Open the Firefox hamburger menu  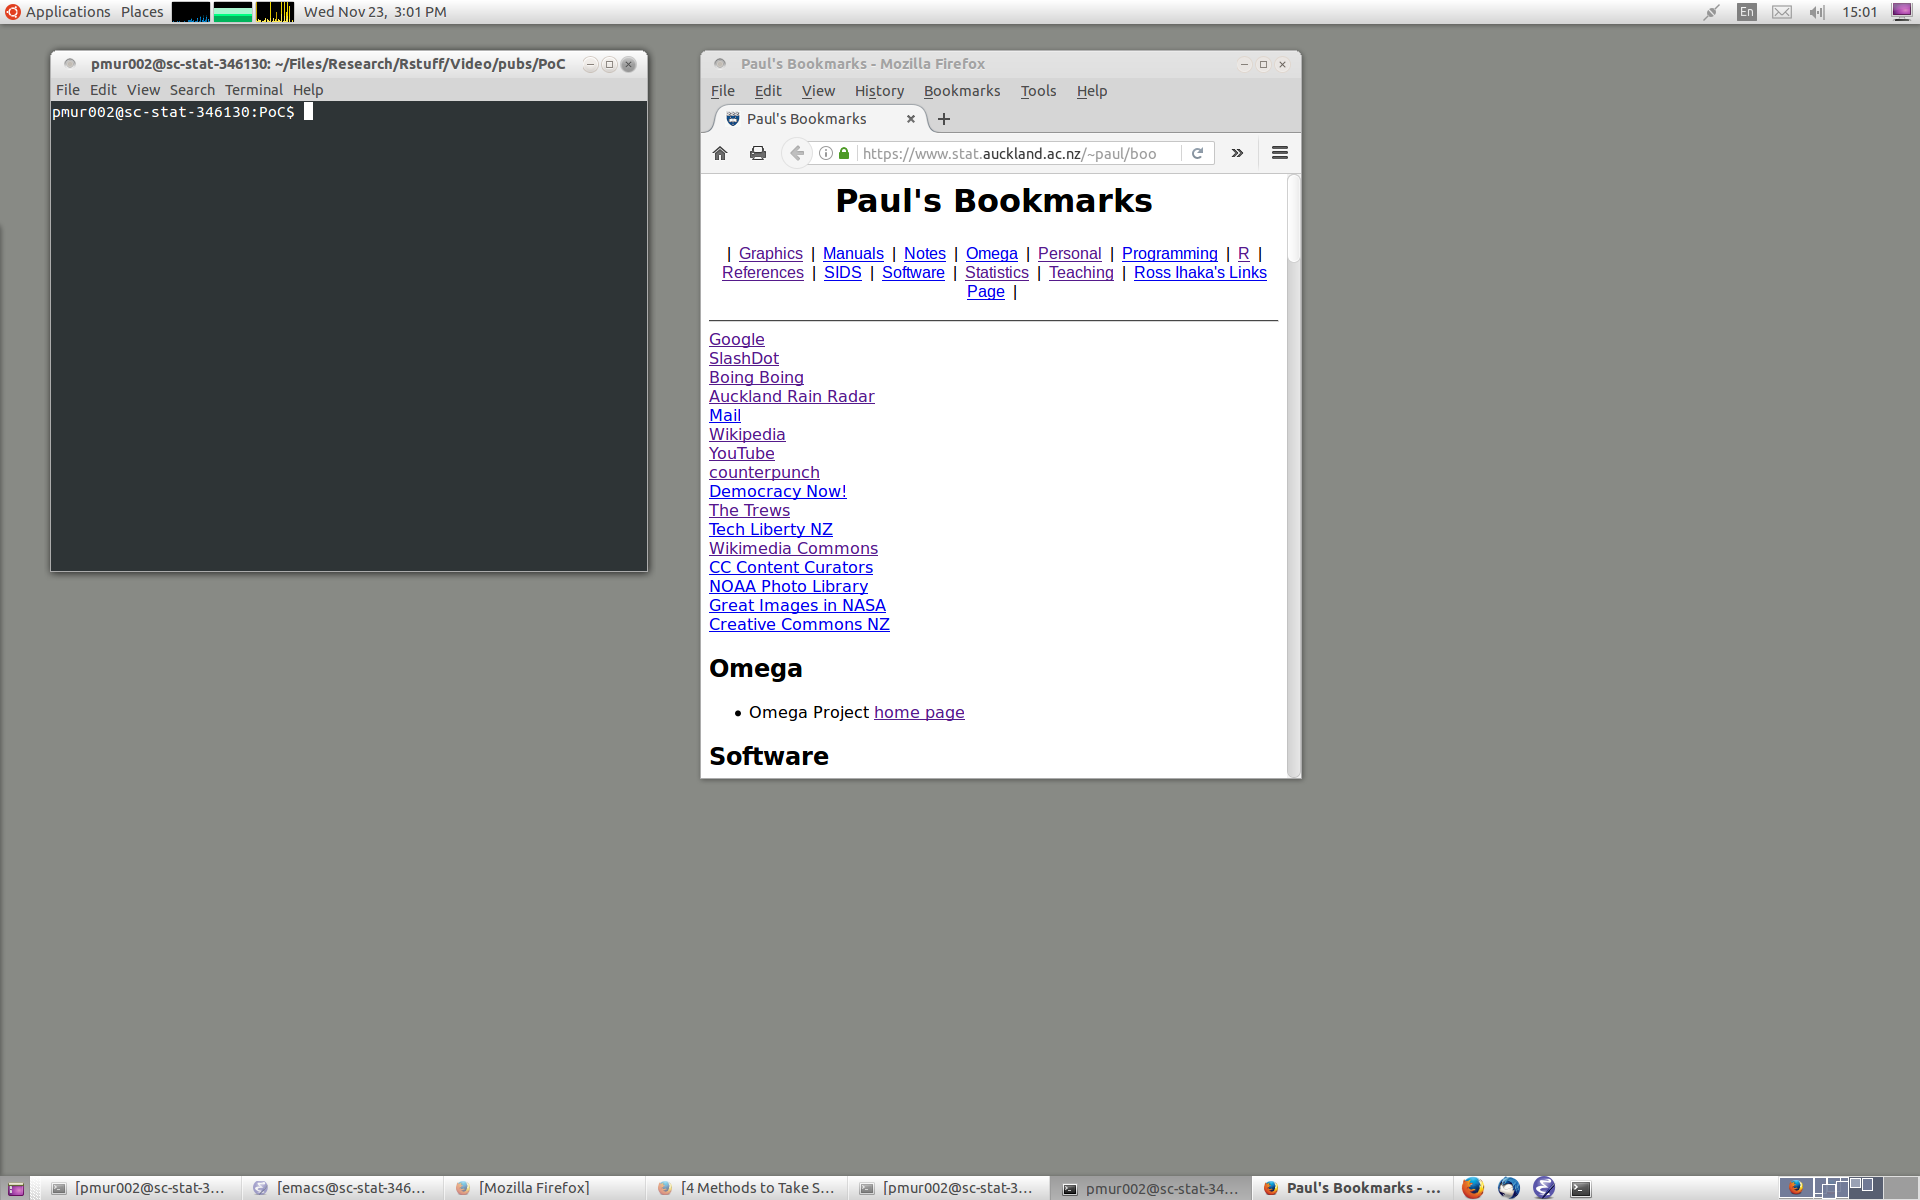tap(1280, 153)
